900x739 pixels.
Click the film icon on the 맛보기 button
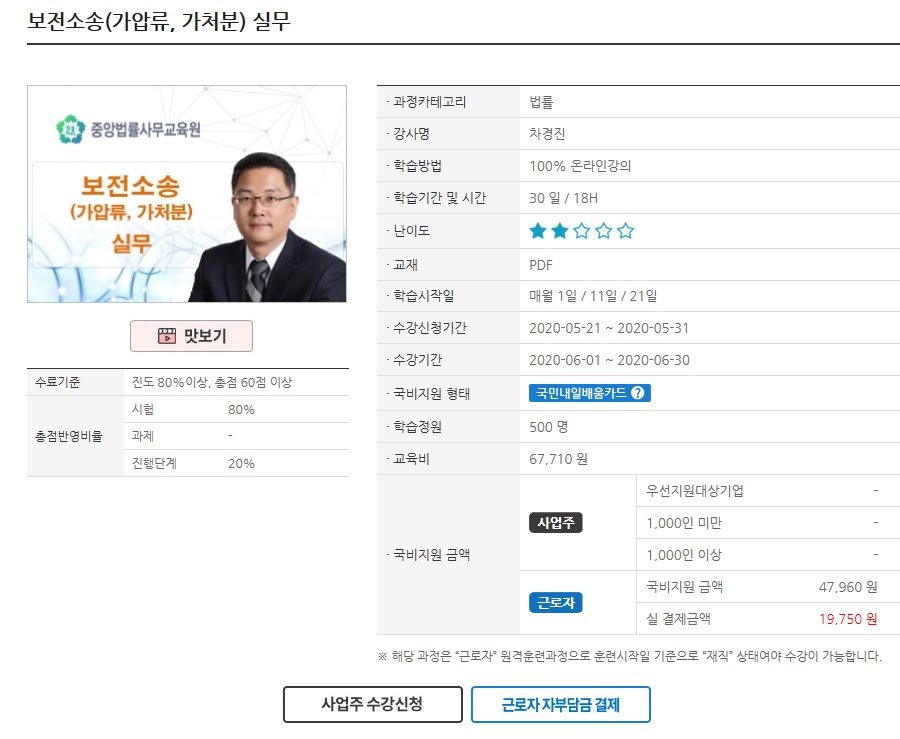[x=166, y=336]
